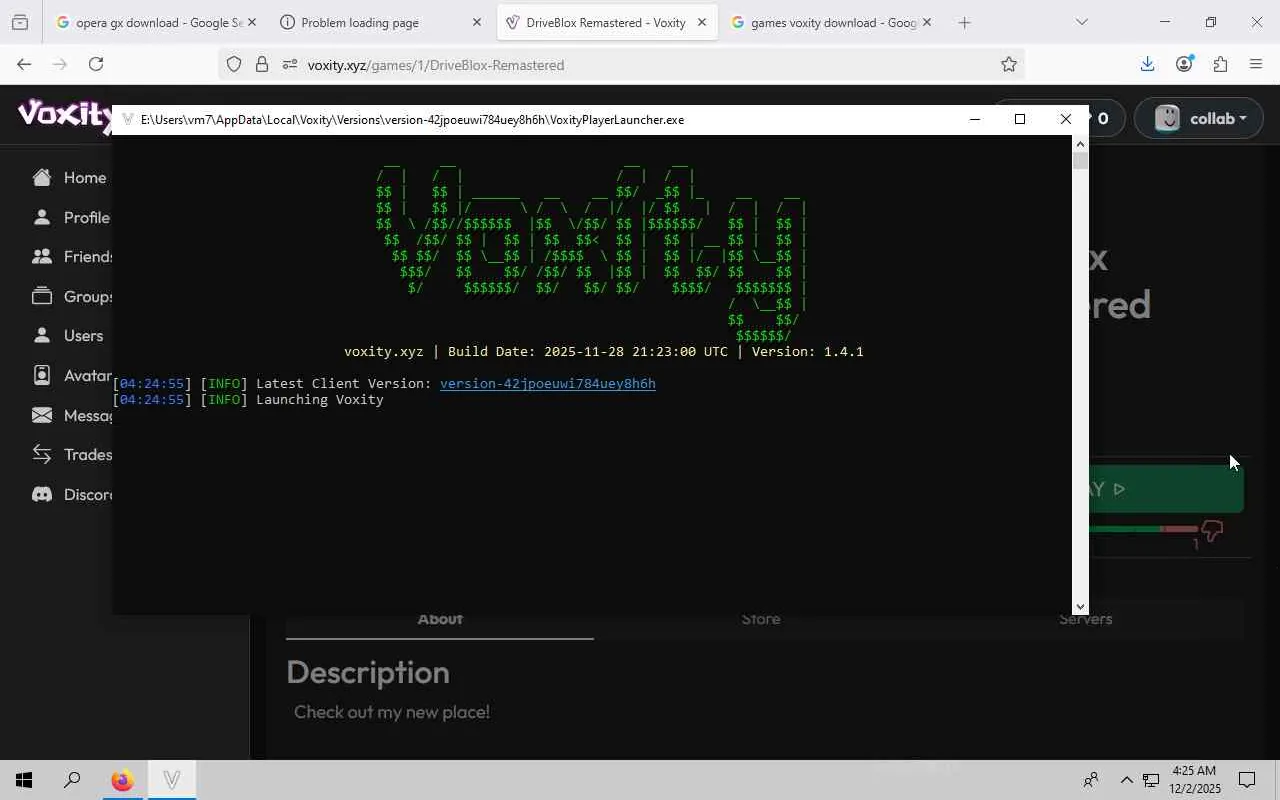Open the Avatar icon in Voxity sidebar
Screen dimensions: 1280x800
point(42,375)
